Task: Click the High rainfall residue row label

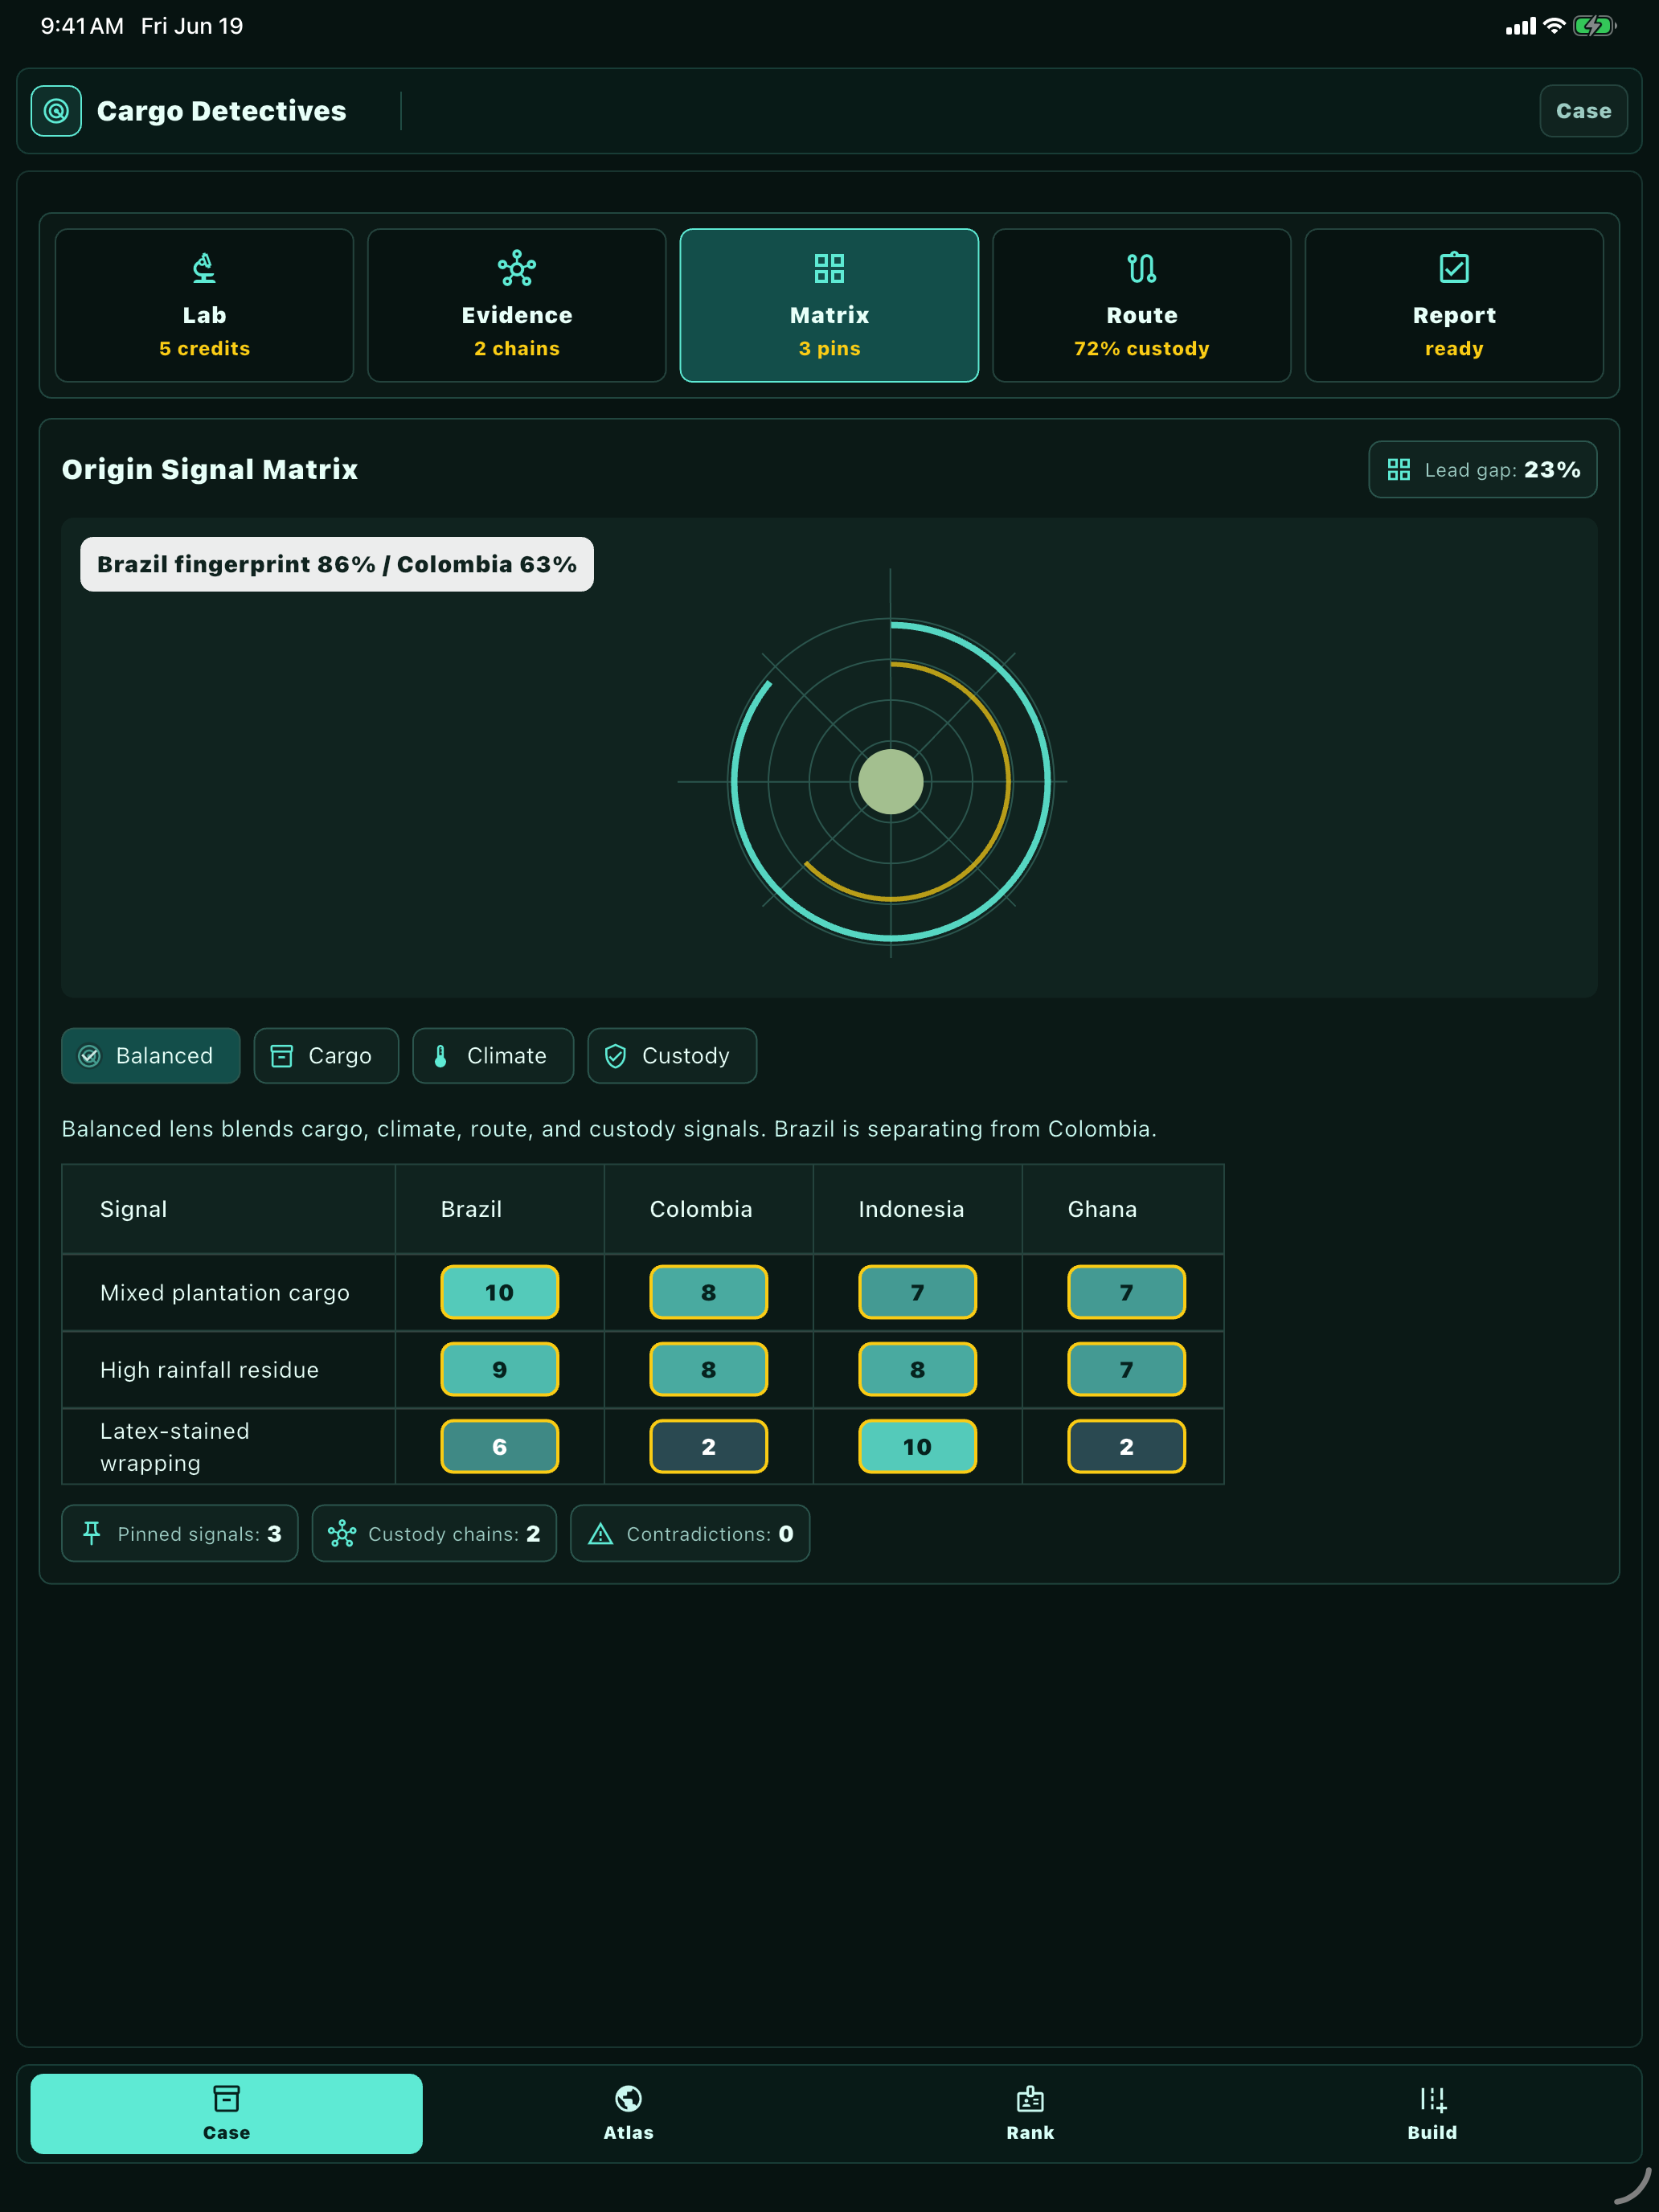Action: [210, 1369]
